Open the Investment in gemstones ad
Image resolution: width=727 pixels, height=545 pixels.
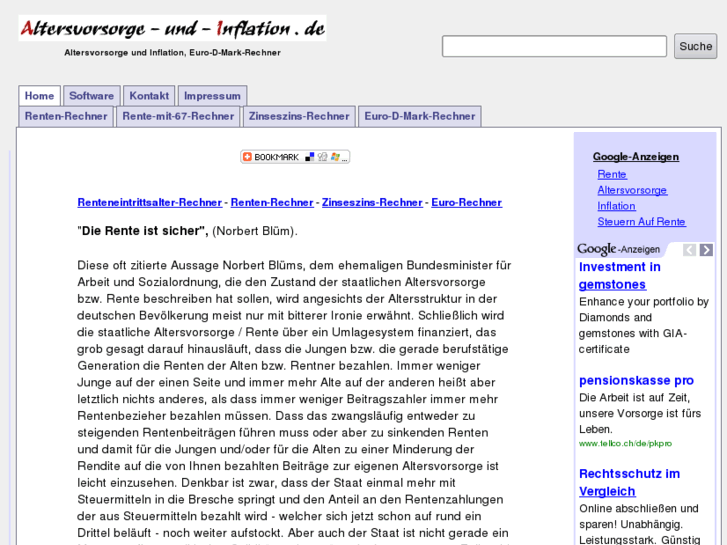click(619, 276)
